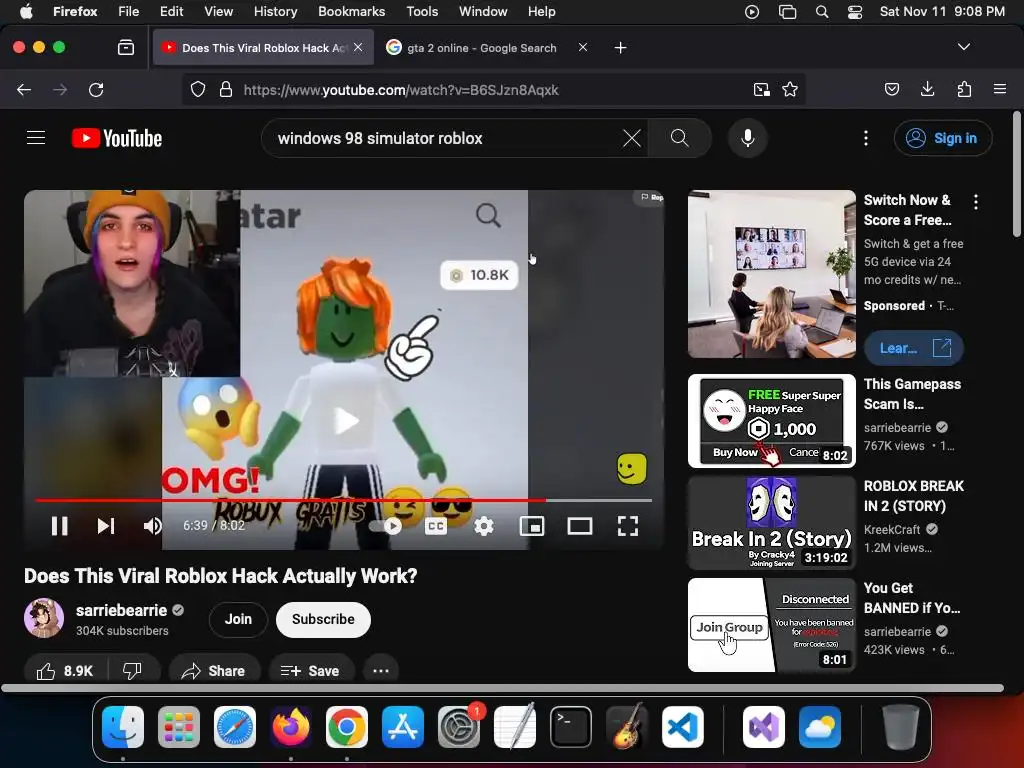Open YouTube settings three-dot menu
The width and height of the screenshot is (1024, 768).
(866, 138)
